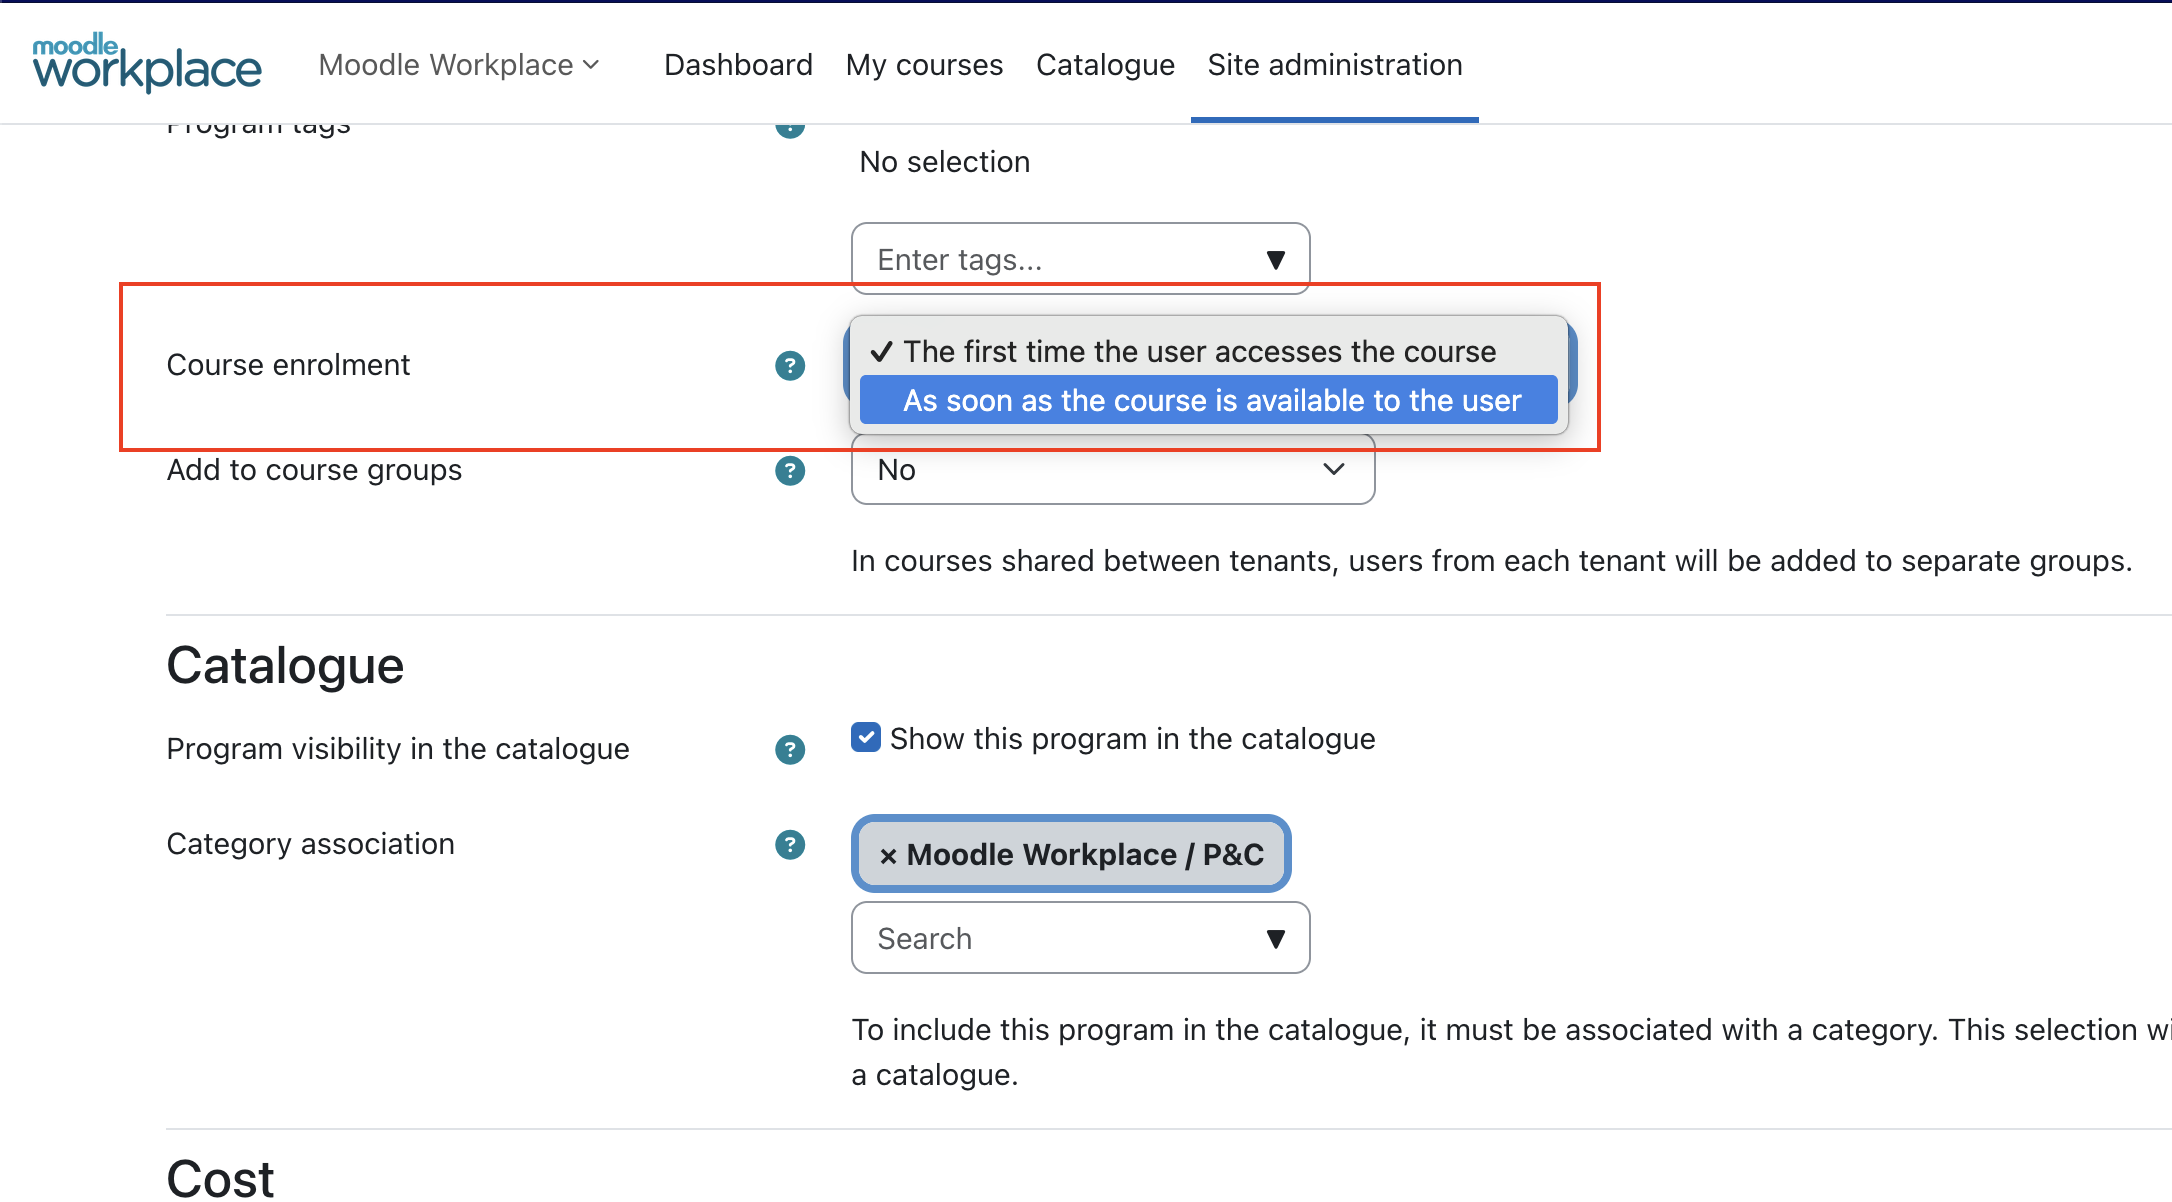Screen dimensions: 2172x1202
Task: Show help for Program visibility in the catalogue
Action: [790, 750]
